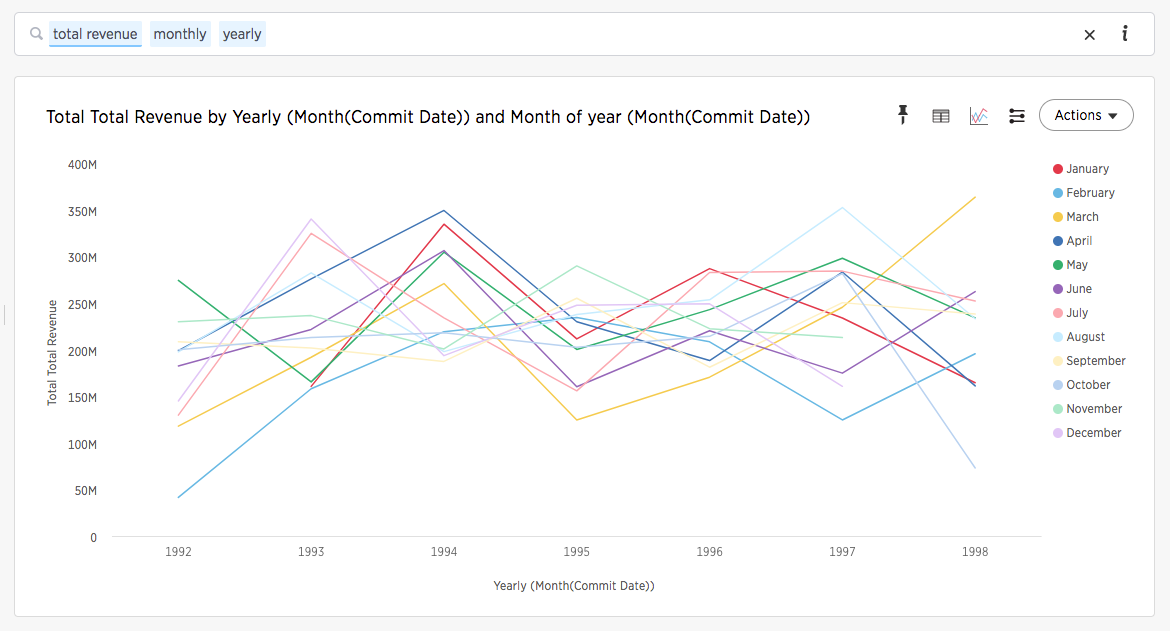Pin the chart to a pinboard
1170x631 pixels.
click(903, 115)
